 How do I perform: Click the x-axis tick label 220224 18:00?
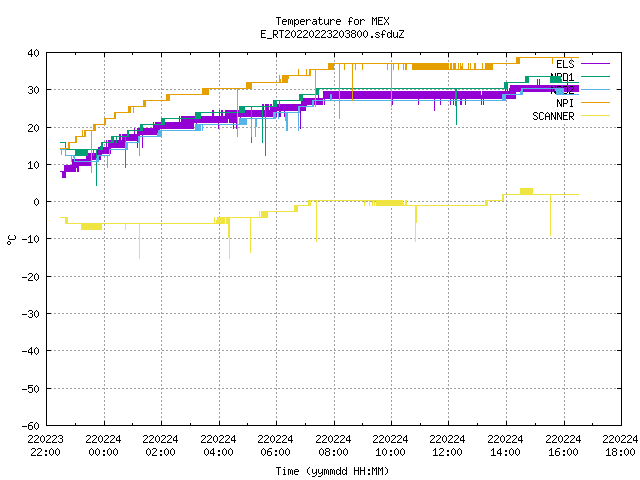620,446
